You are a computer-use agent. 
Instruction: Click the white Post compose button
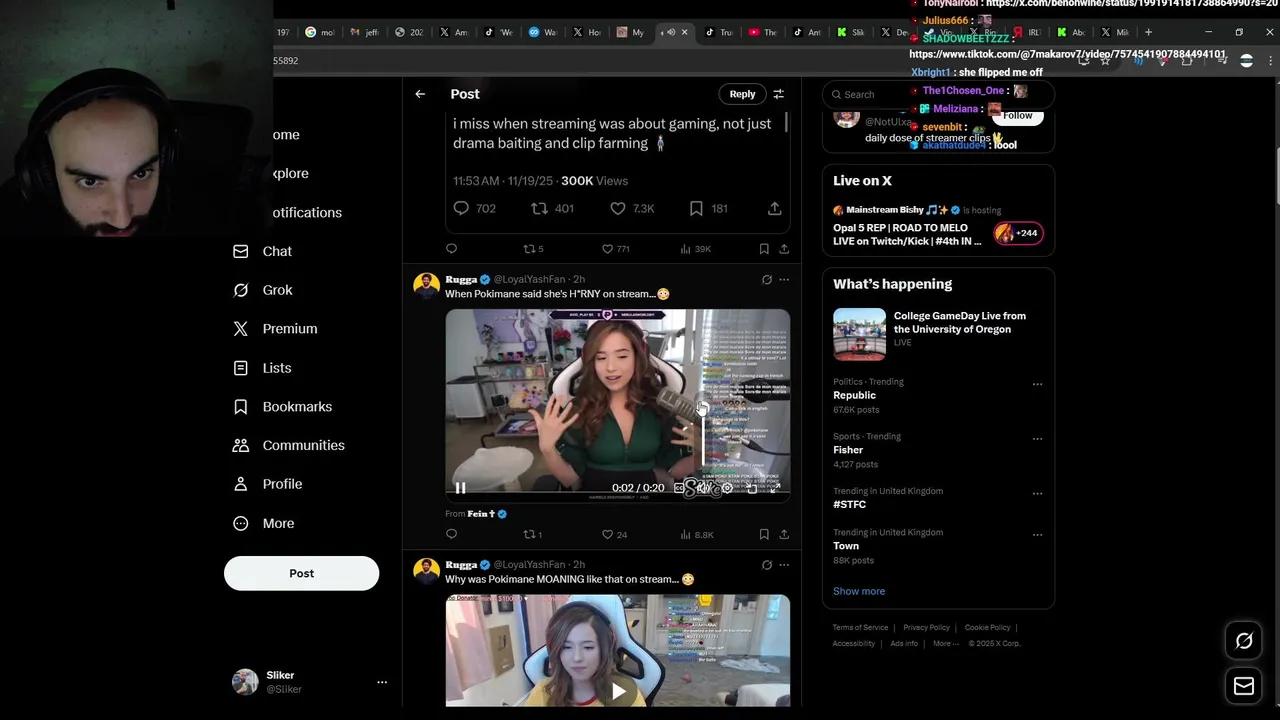[x=301, y=573]
